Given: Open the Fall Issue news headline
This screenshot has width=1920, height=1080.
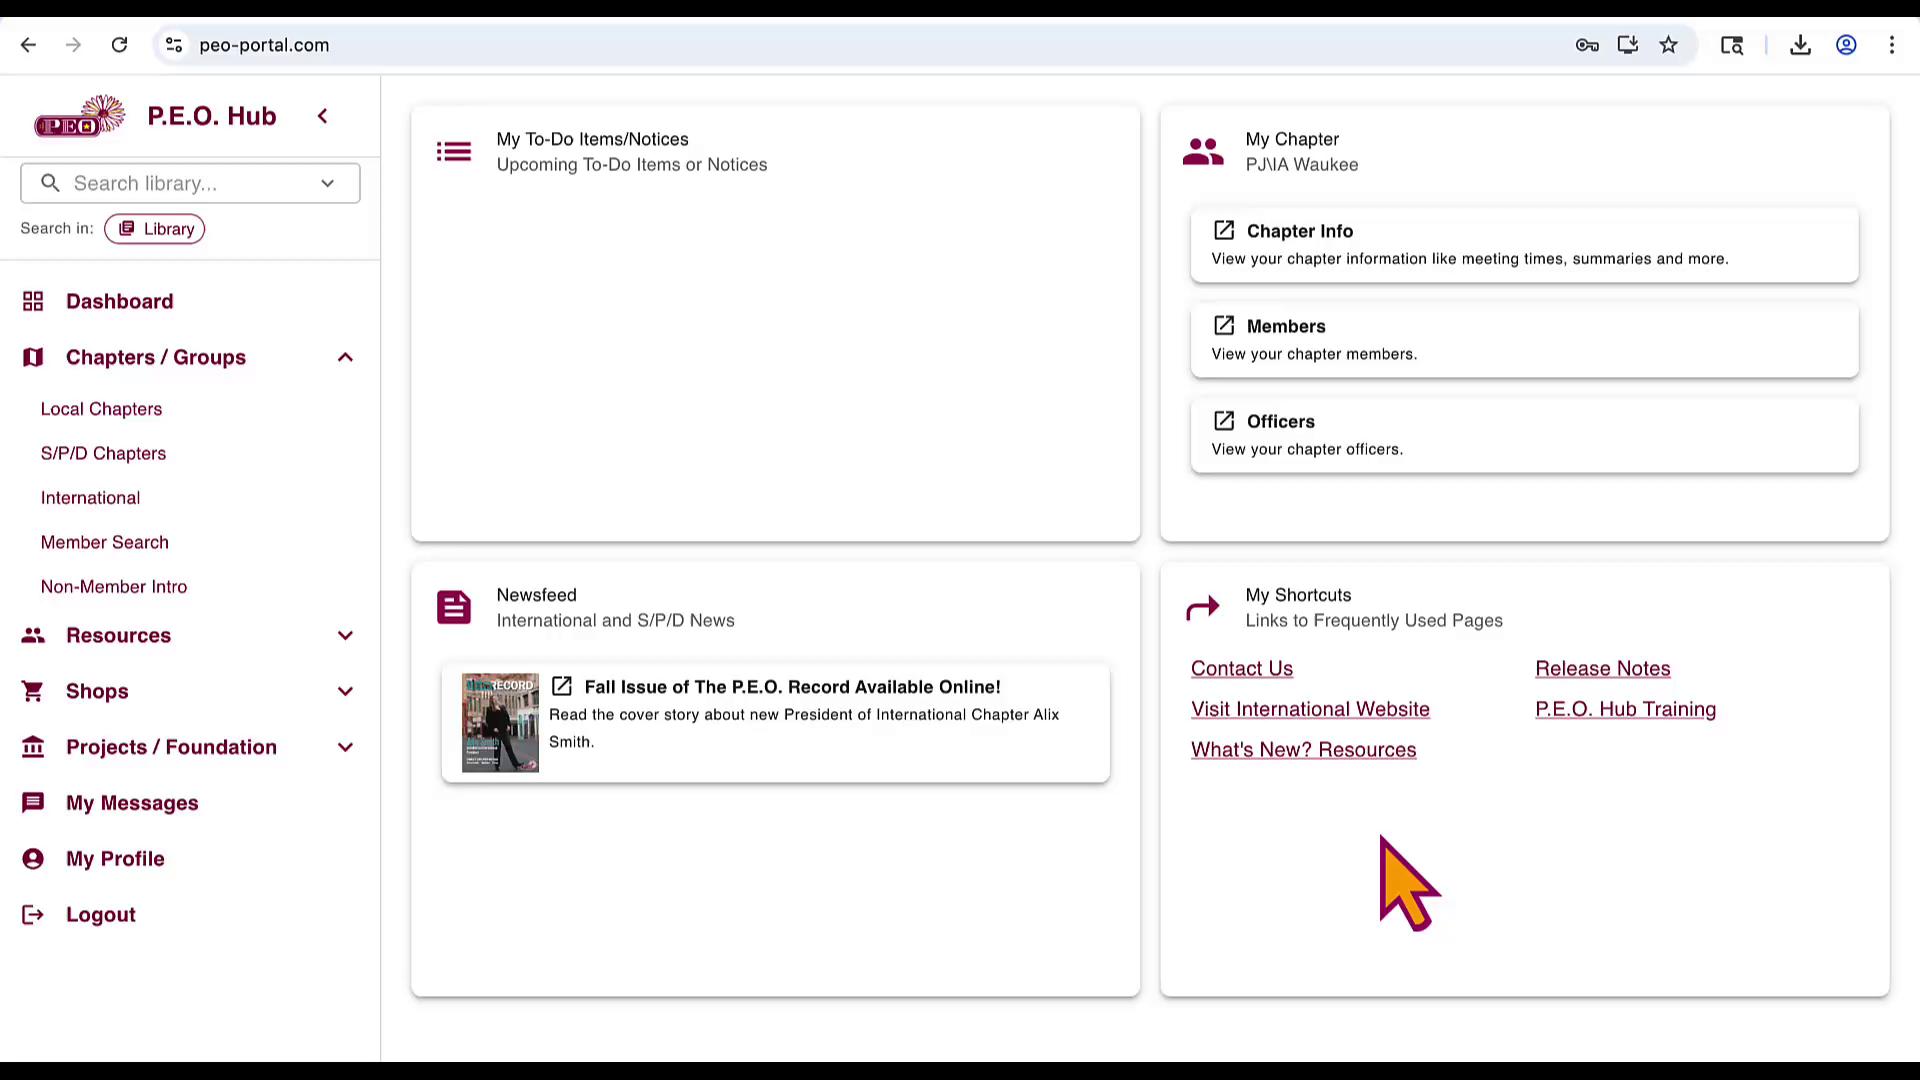Looking at the screenshot, I should [x=792, y=687].
